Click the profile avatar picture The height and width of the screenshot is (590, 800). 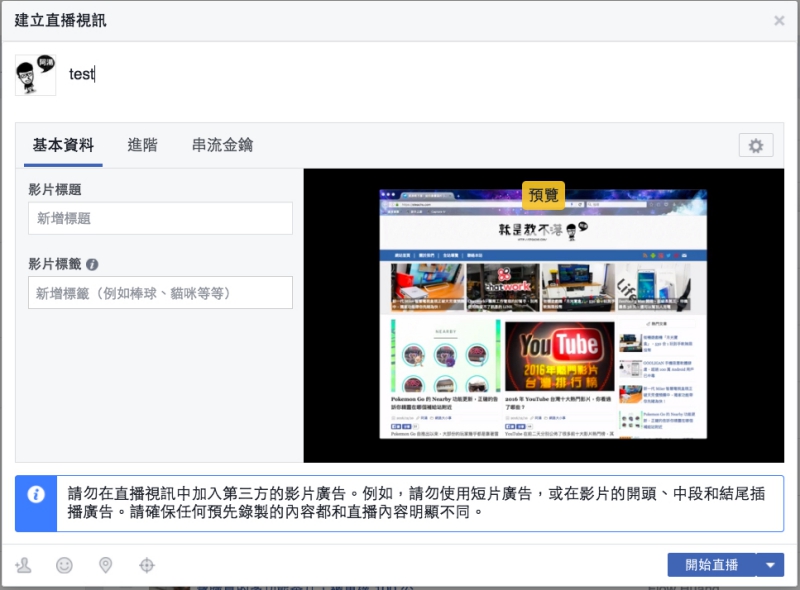point(35,75)
